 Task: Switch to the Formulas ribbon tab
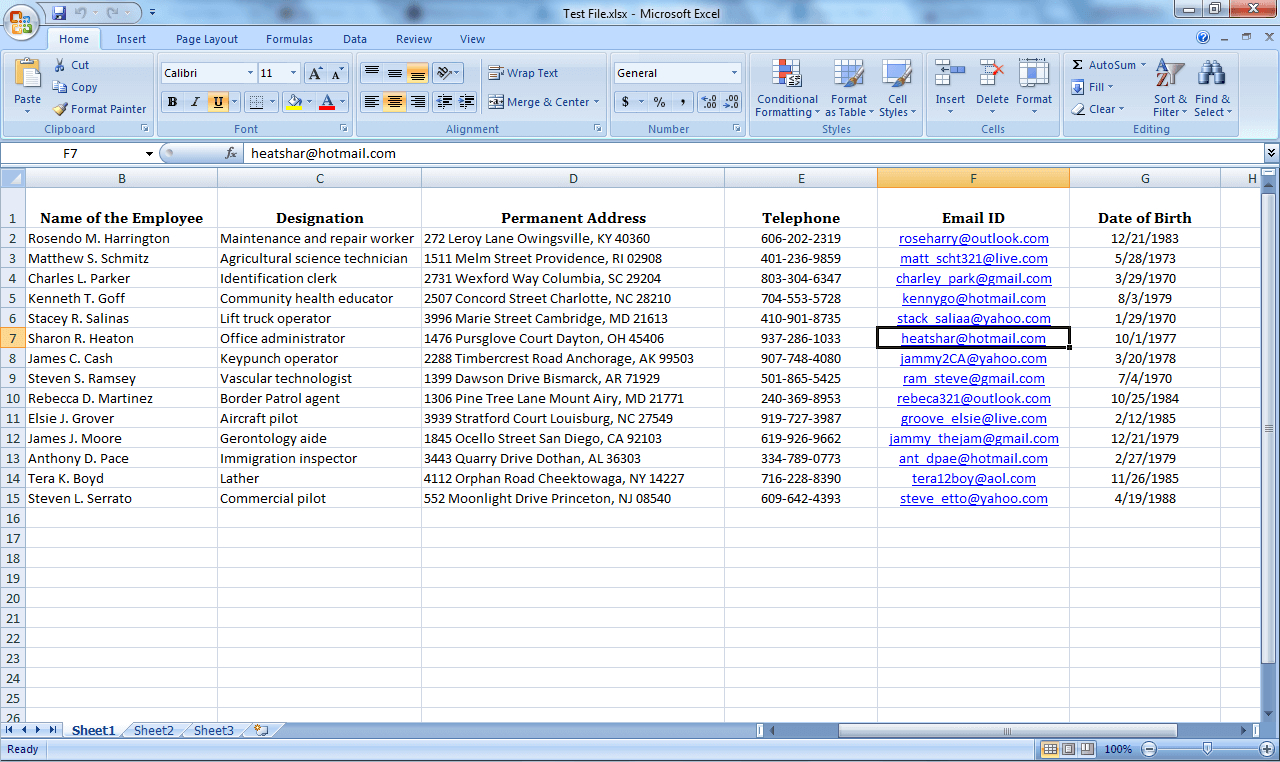289,39
